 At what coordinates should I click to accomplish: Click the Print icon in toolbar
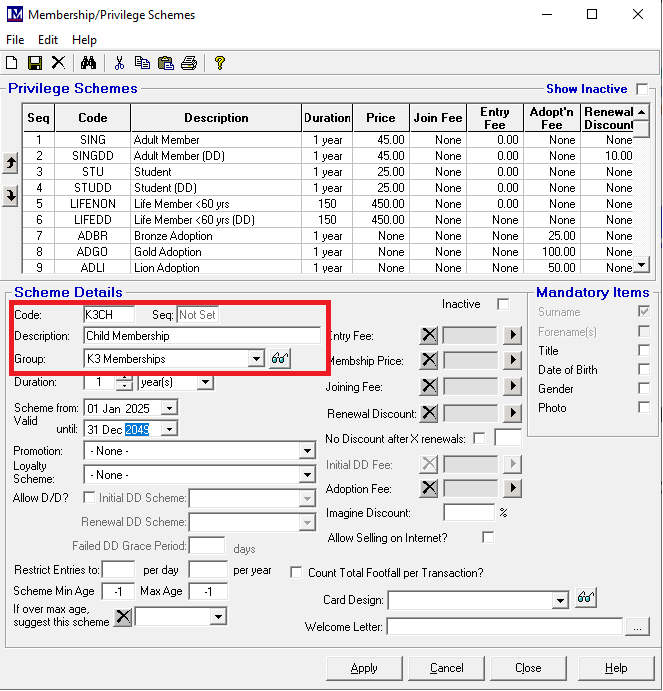[x=188, y=63]
